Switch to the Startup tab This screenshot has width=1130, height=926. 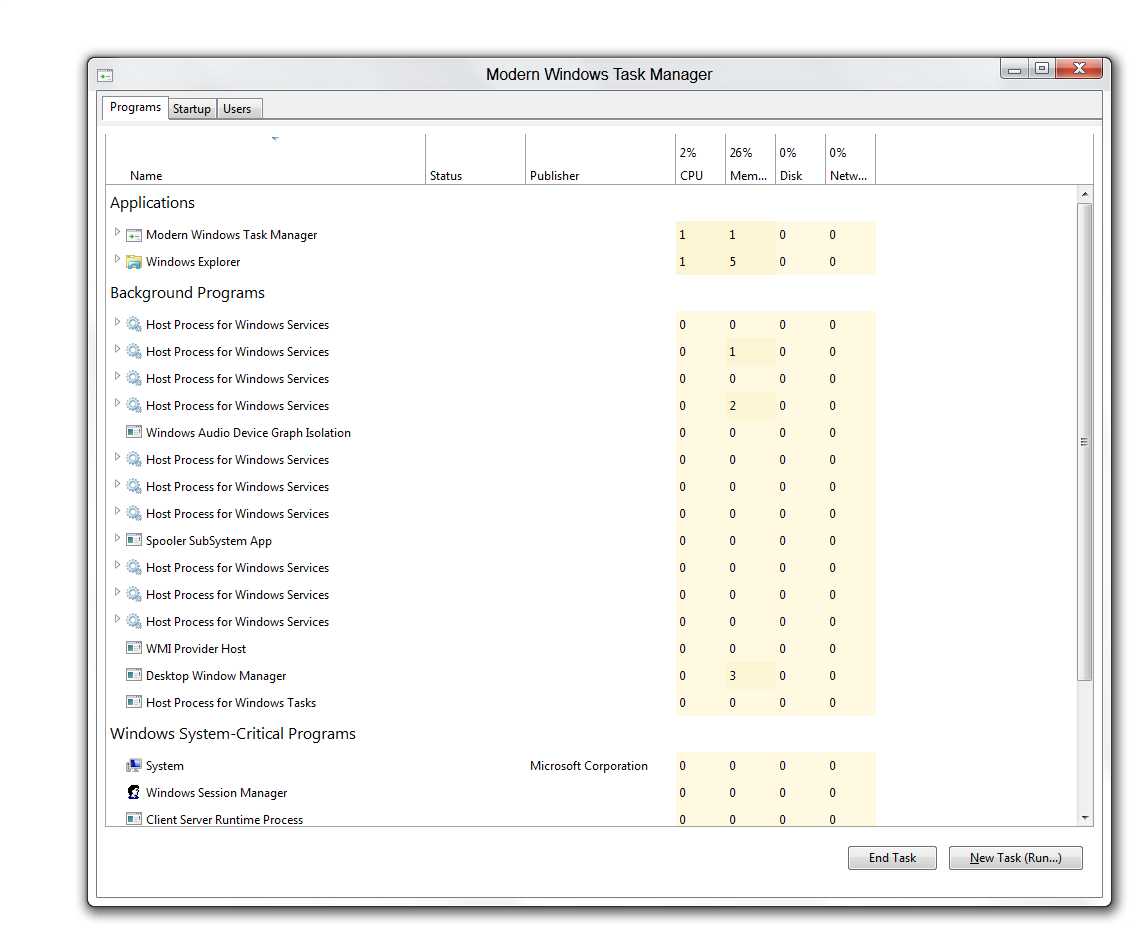(x=191, y=109)
